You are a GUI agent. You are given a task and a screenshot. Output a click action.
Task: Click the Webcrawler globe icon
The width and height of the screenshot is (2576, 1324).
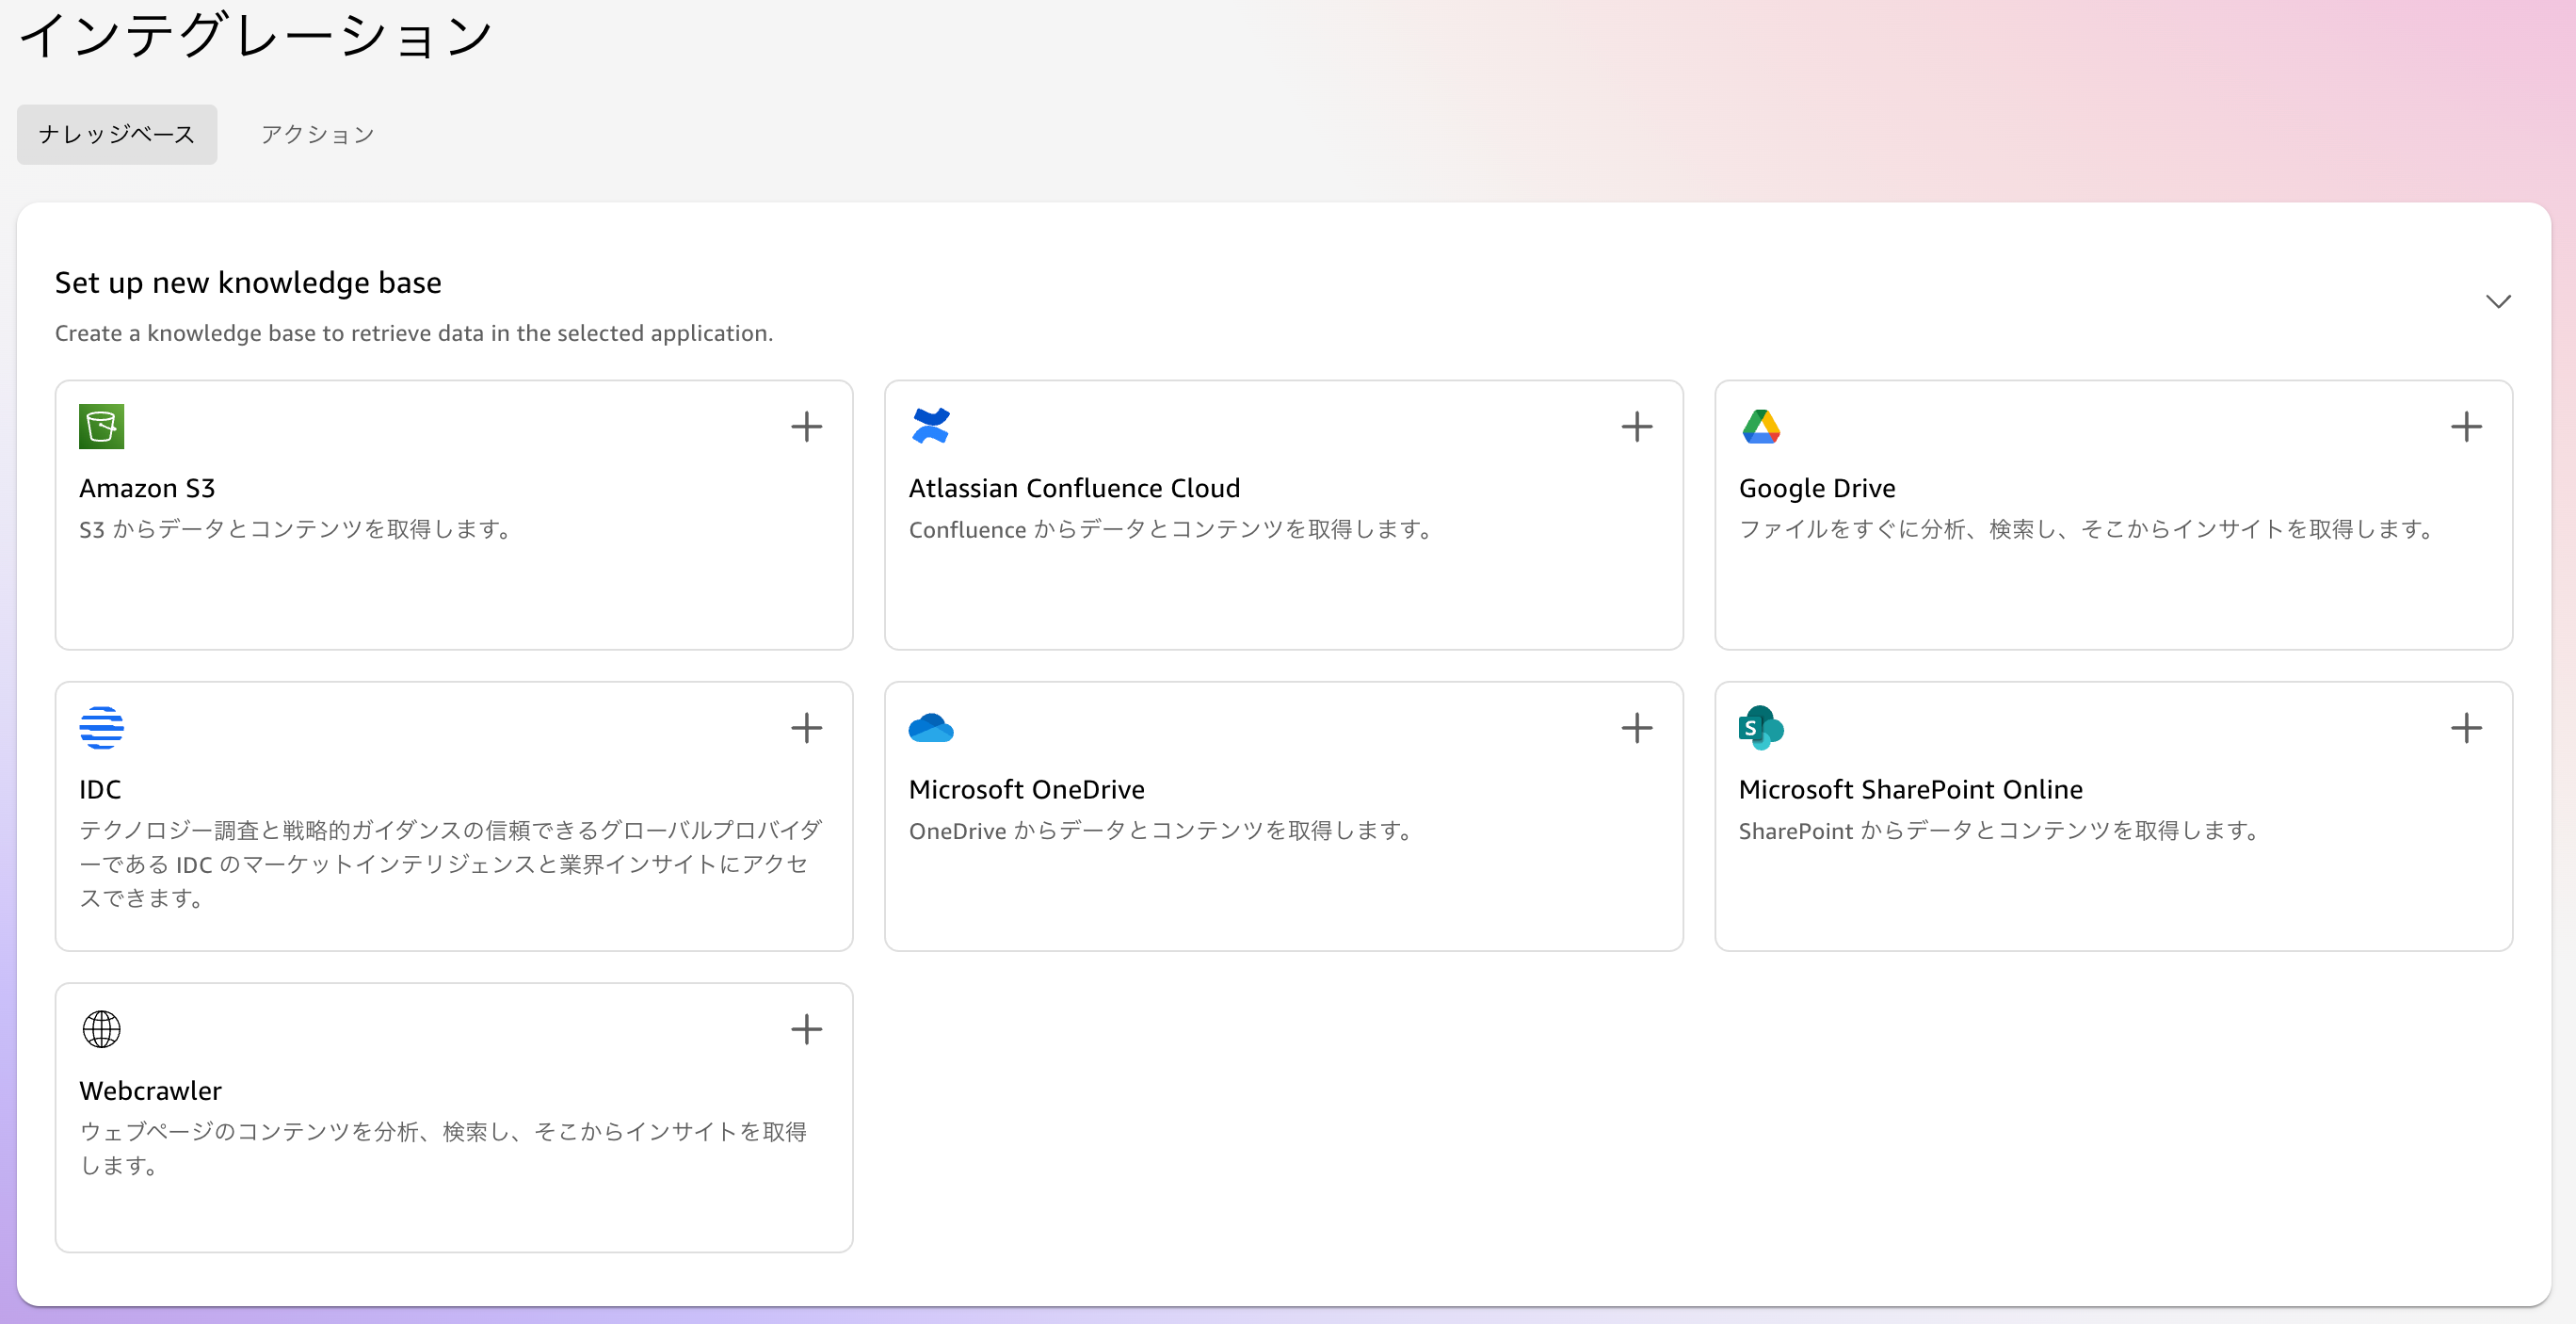pyautogui.click(x=101, y=1029)
